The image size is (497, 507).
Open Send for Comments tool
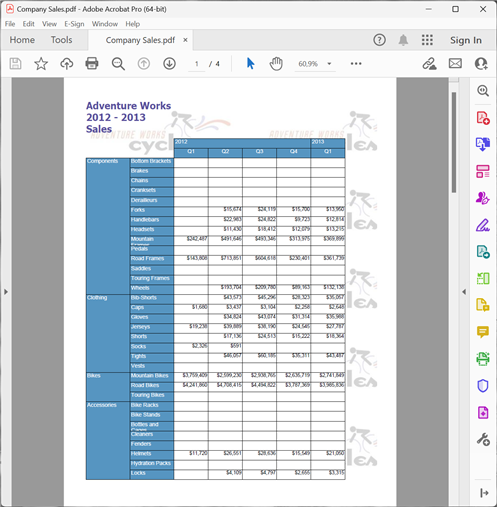(x=483, y=305)
